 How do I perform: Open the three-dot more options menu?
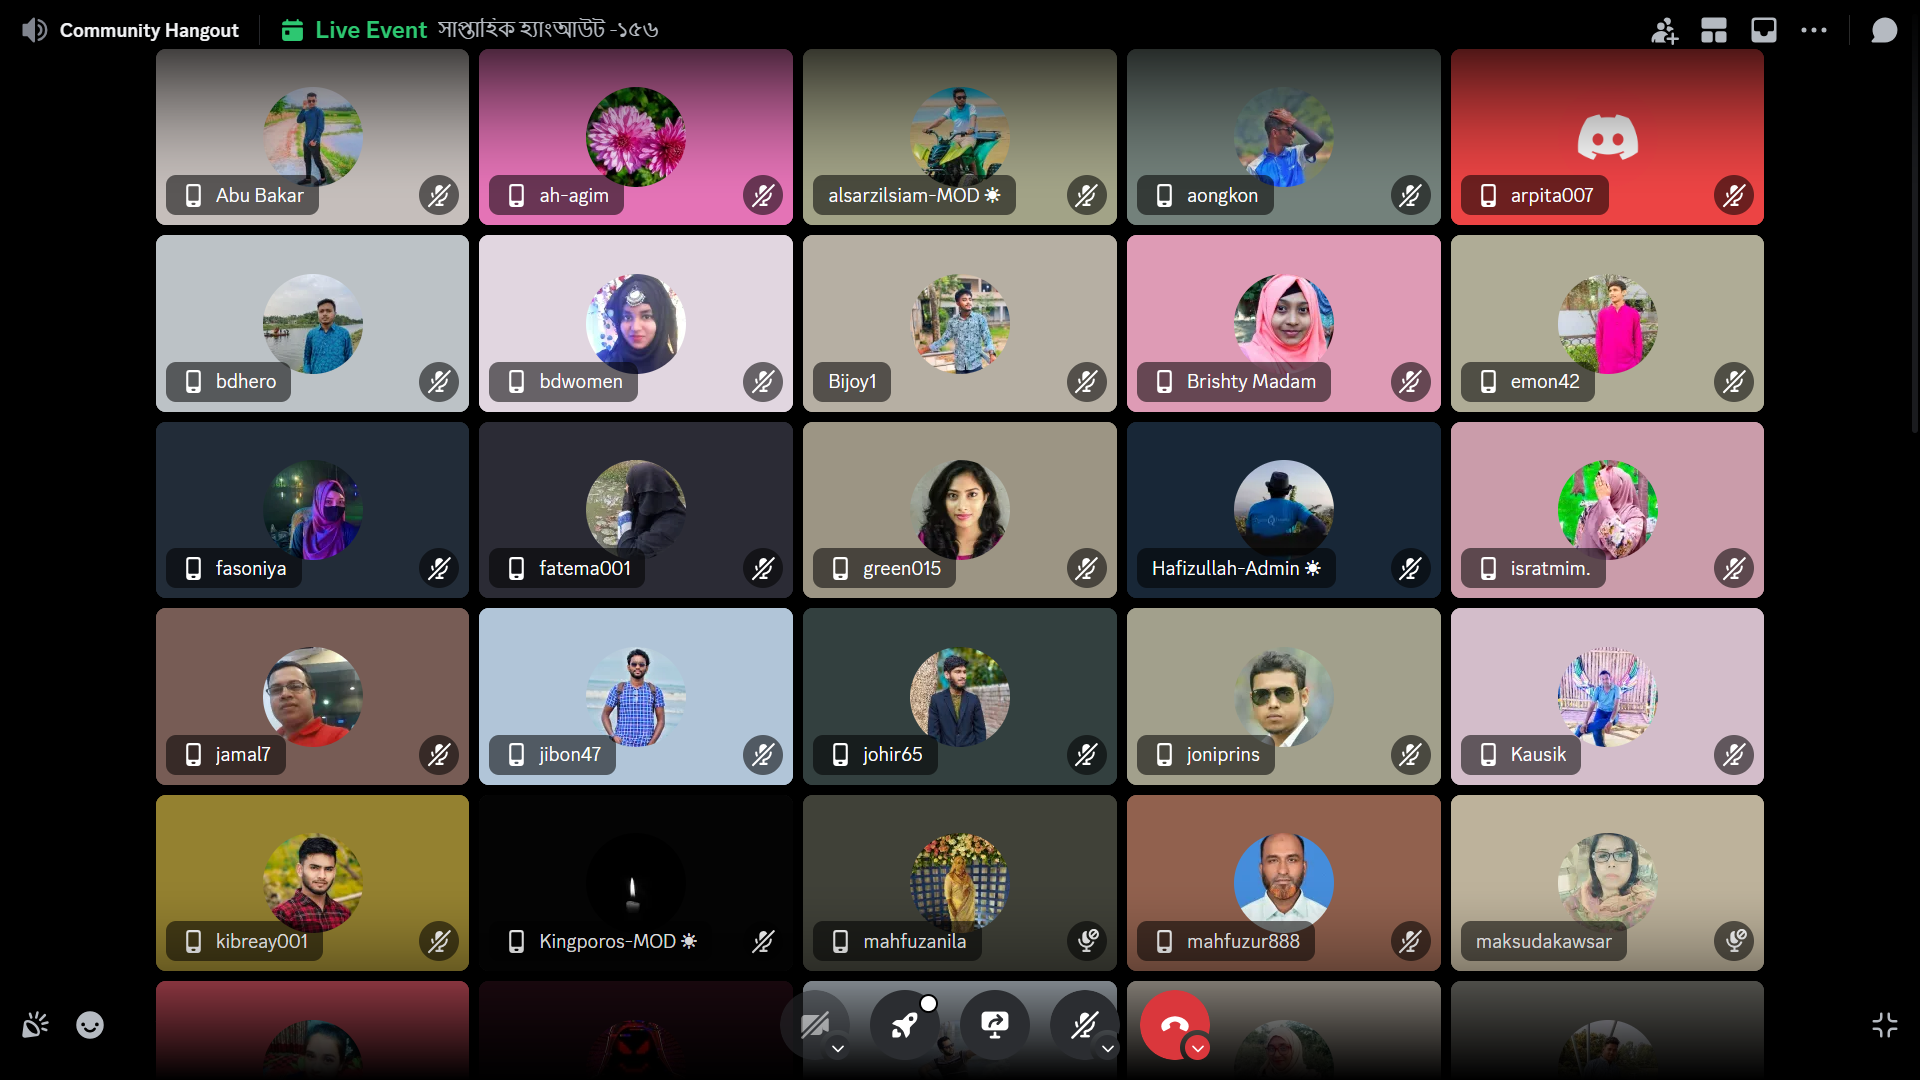tap(1814, 30)
